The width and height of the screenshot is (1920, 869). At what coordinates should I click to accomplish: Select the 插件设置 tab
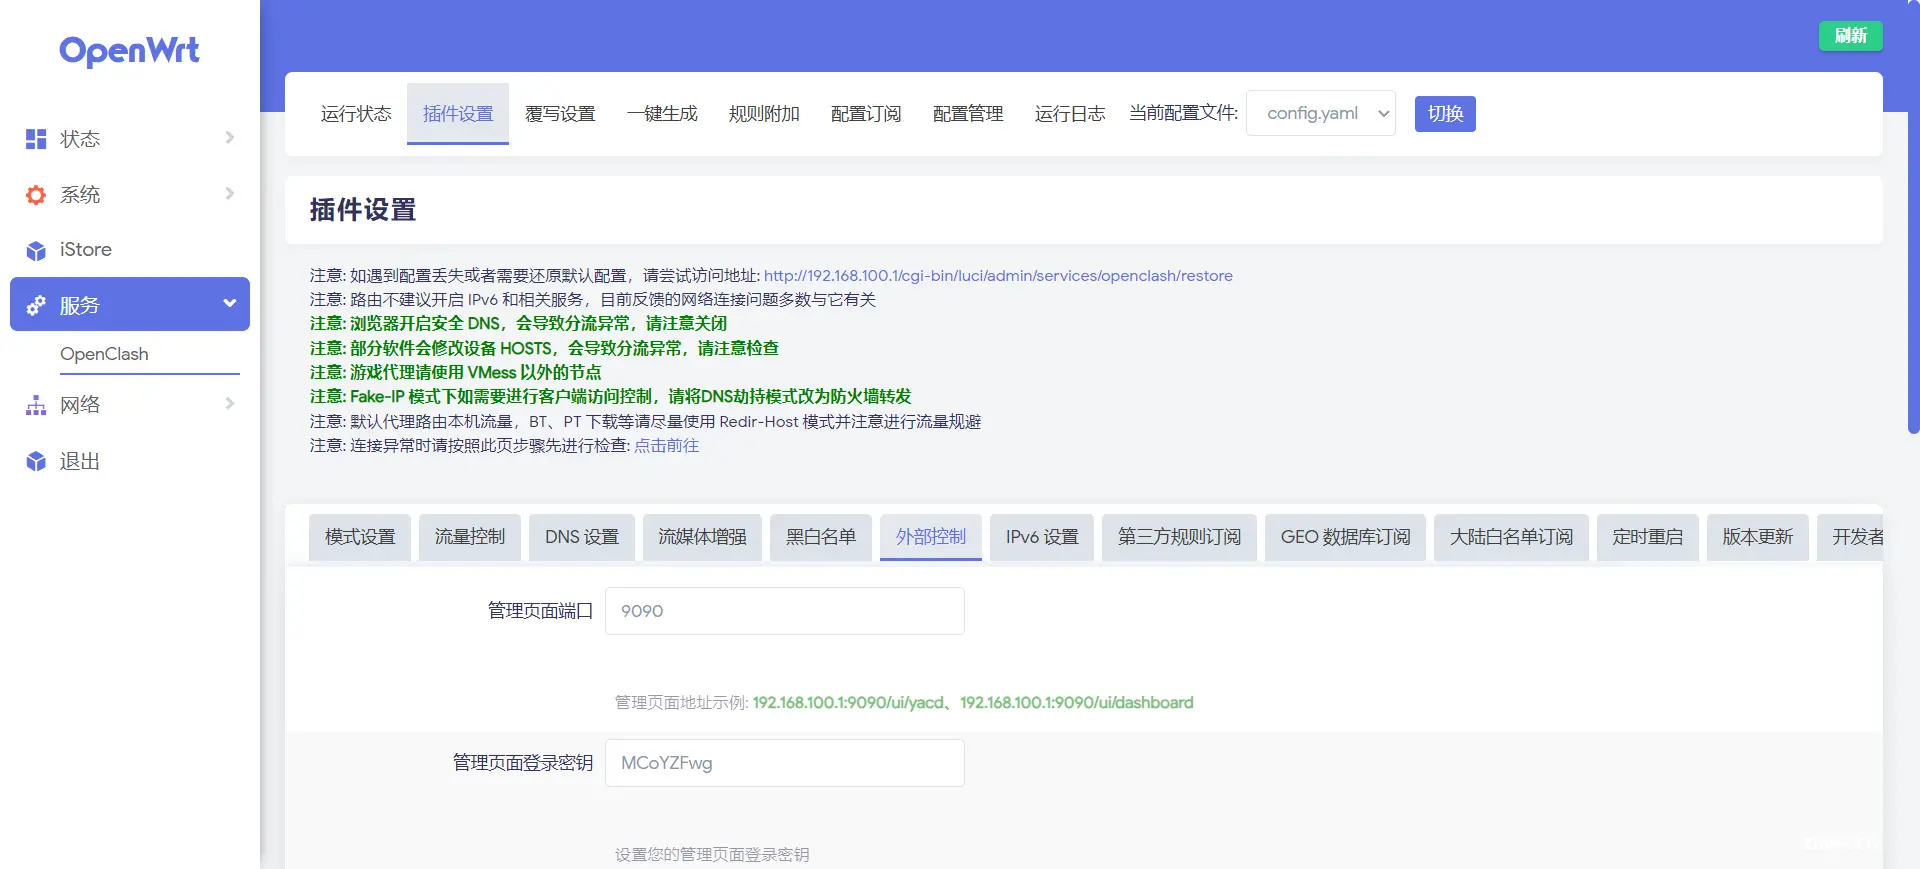[458, 114]
